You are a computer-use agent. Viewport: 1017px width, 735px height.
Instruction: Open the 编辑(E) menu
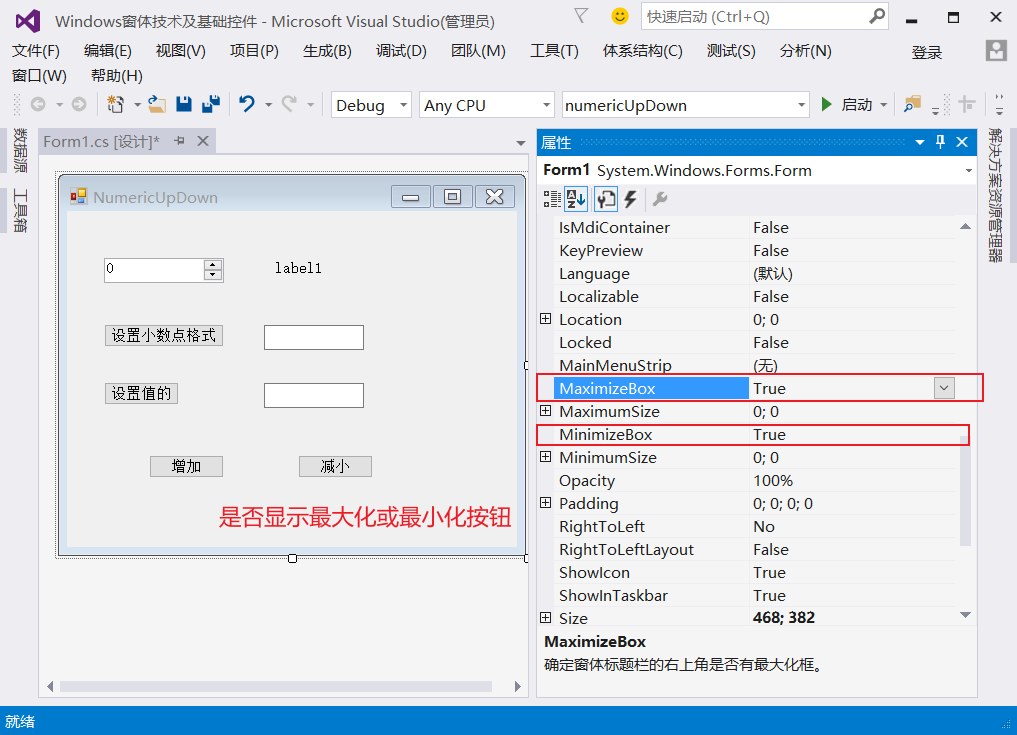[108, 51]
